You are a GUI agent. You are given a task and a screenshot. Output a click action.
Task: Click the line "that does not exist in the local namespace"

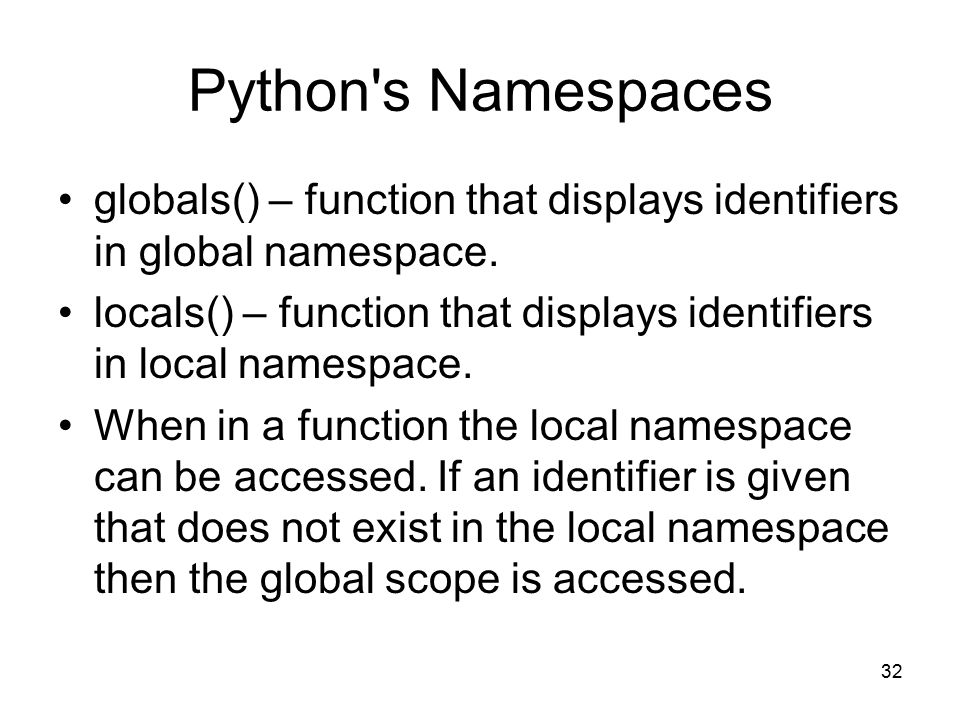pyautogui.click(x=491, y=528)
